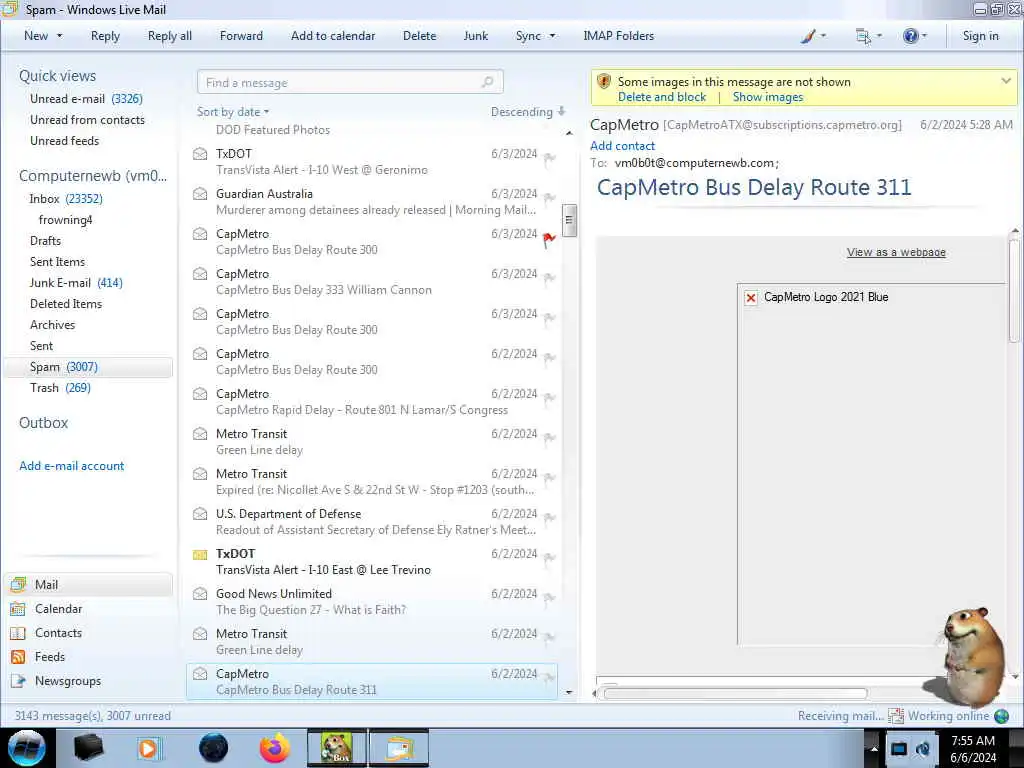Click the preview pane horizontal scrollbar
Image resolution: width=1024 pixels, height=768 pixels.
[735, 694]
